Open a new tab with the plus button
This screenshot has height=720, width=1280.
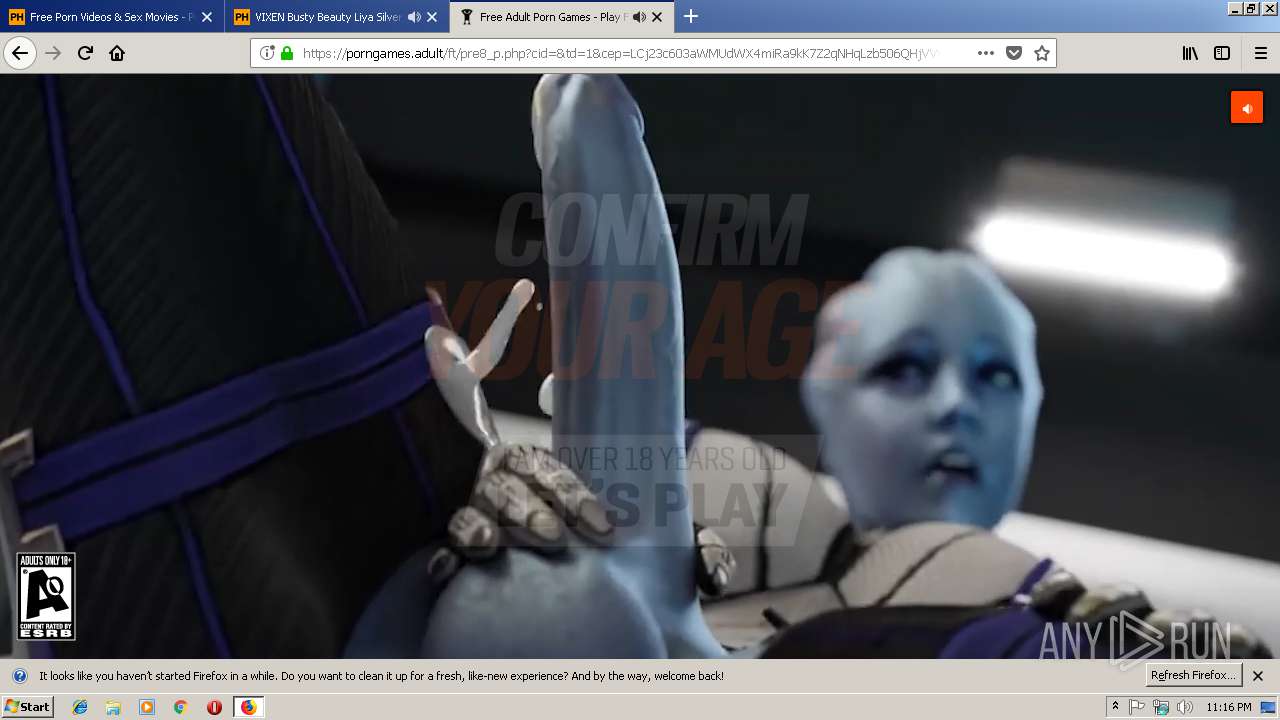690,16
